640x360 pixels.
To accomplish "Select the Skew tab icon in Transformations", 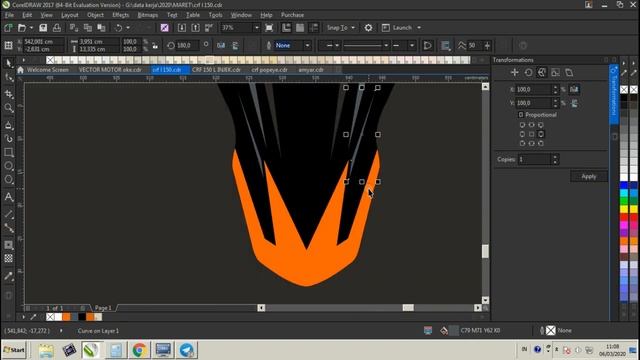I will [x=569, y=73].
